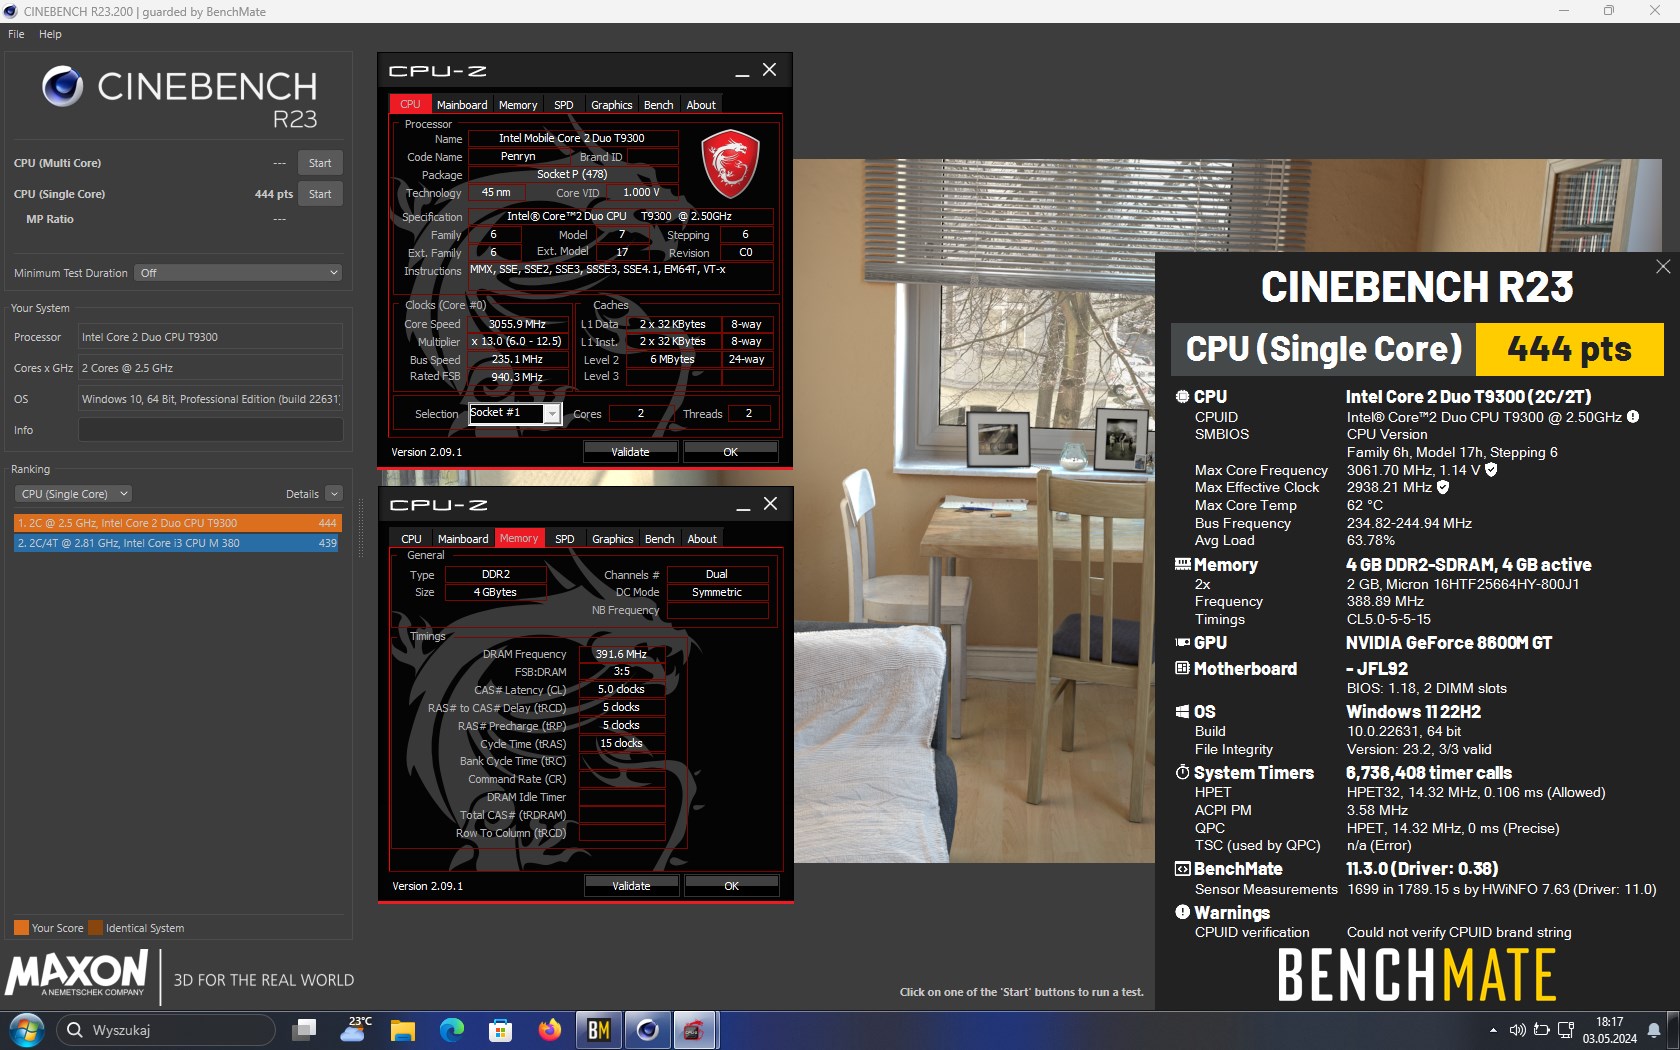Screen dimensions: 1680x1050
Task: Click Validate in upper CPU-Z window
Action: click(630, 452)
